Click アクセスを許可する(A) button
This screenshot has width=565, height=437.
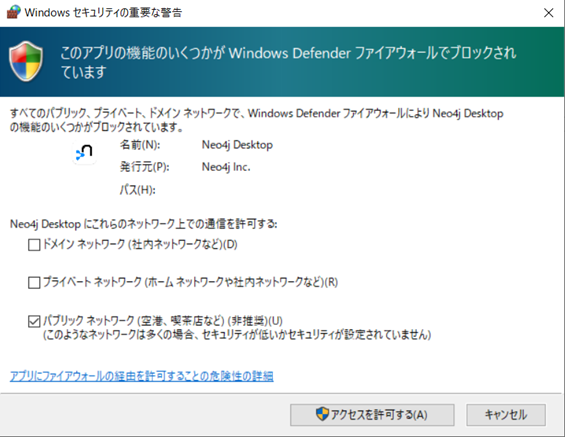point(372,415)
